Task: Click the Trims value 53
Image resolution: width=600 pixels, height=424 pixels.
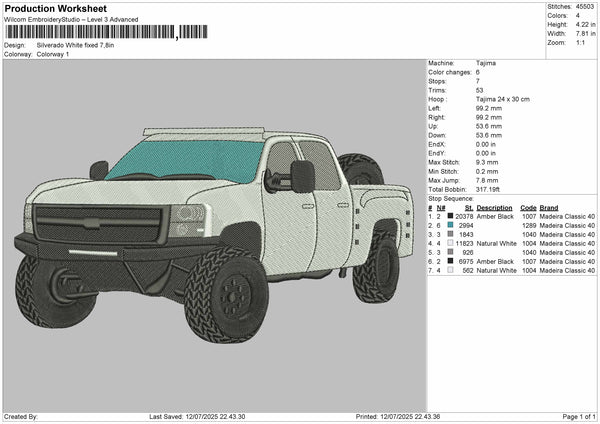Action: (x=479, y=90)
